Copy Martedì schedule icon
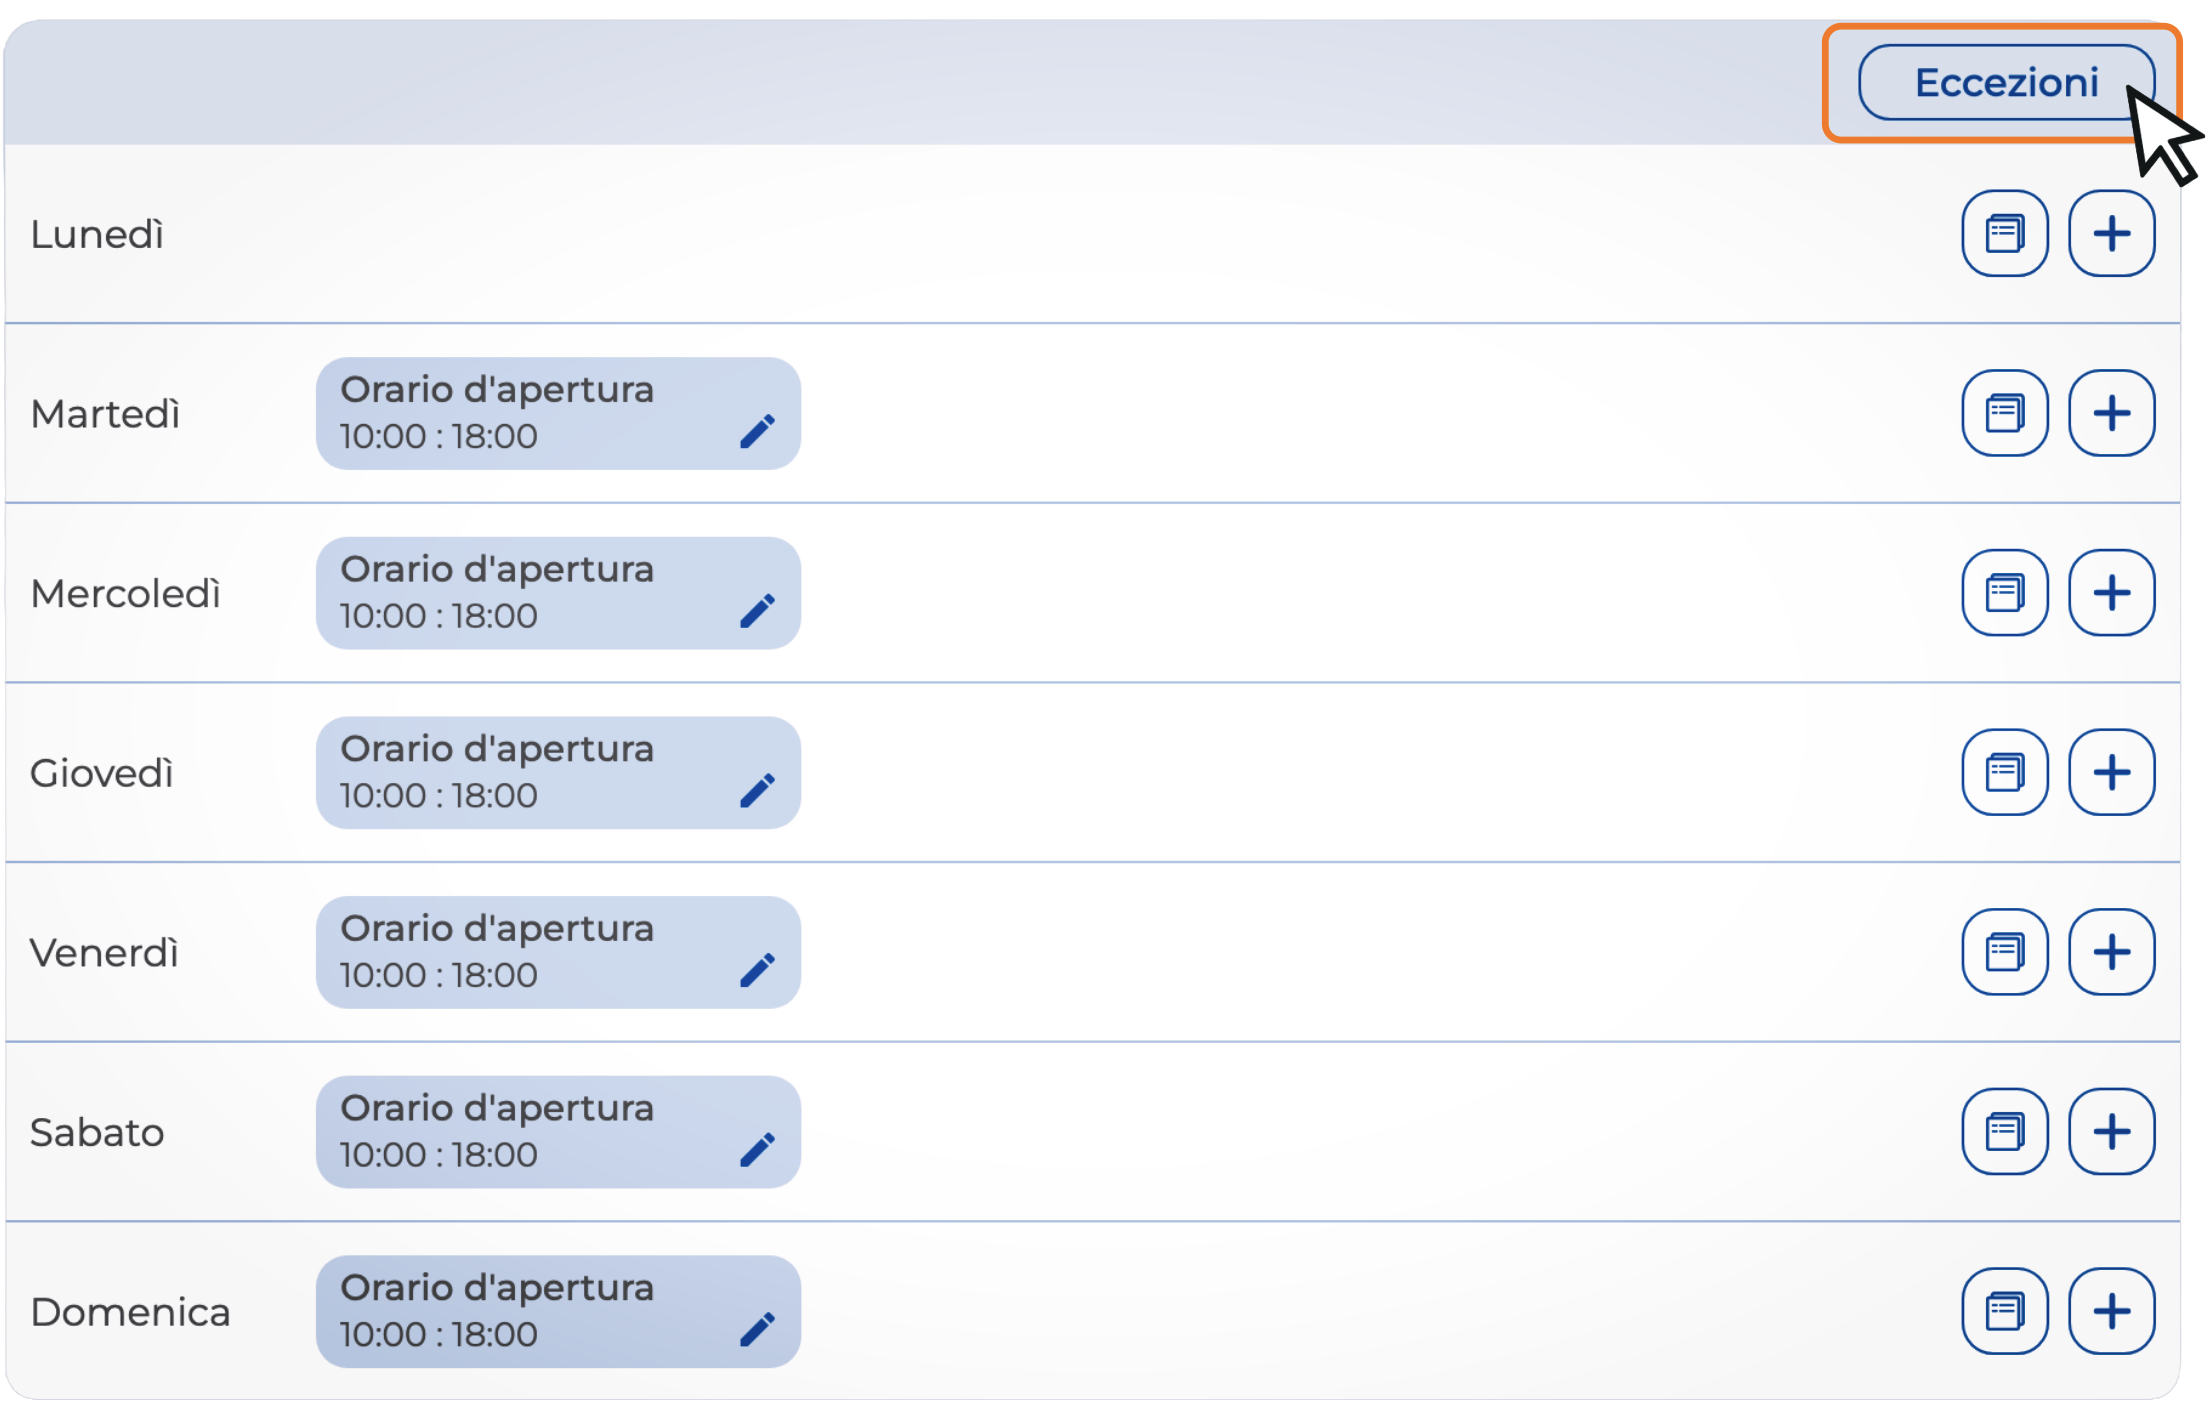 pos(2004,413)
